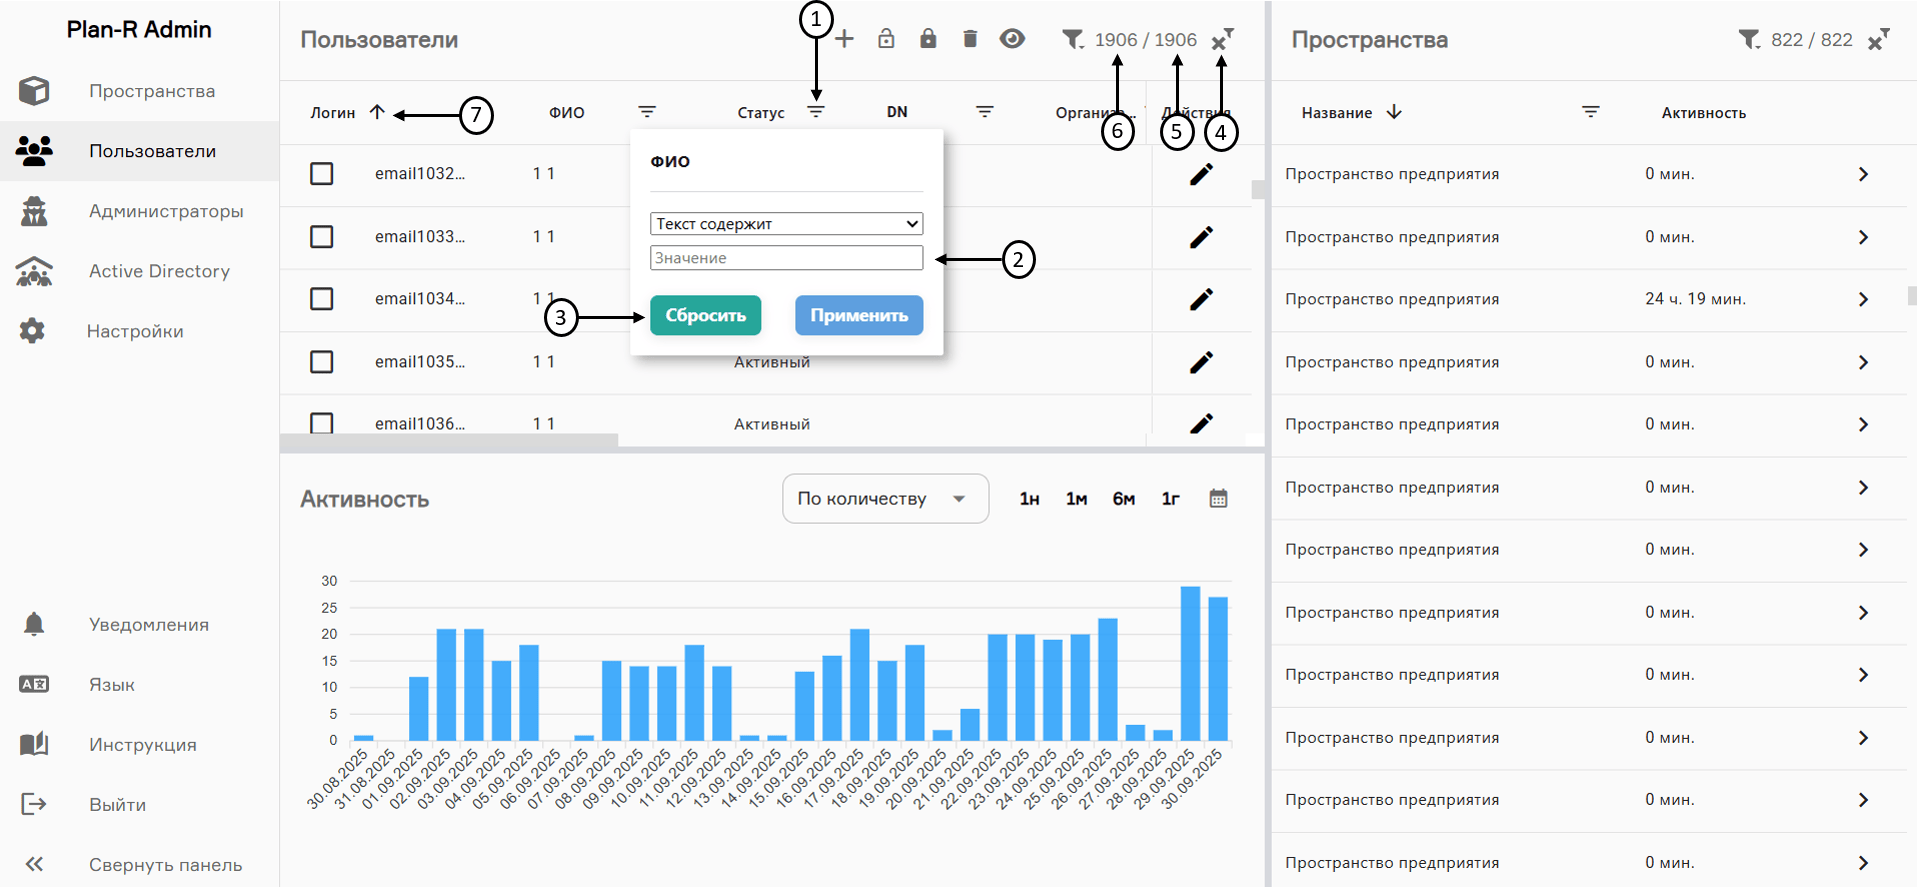
Task: Click the pencil edit icon for email1032
Action: (x=1201, y=174)
